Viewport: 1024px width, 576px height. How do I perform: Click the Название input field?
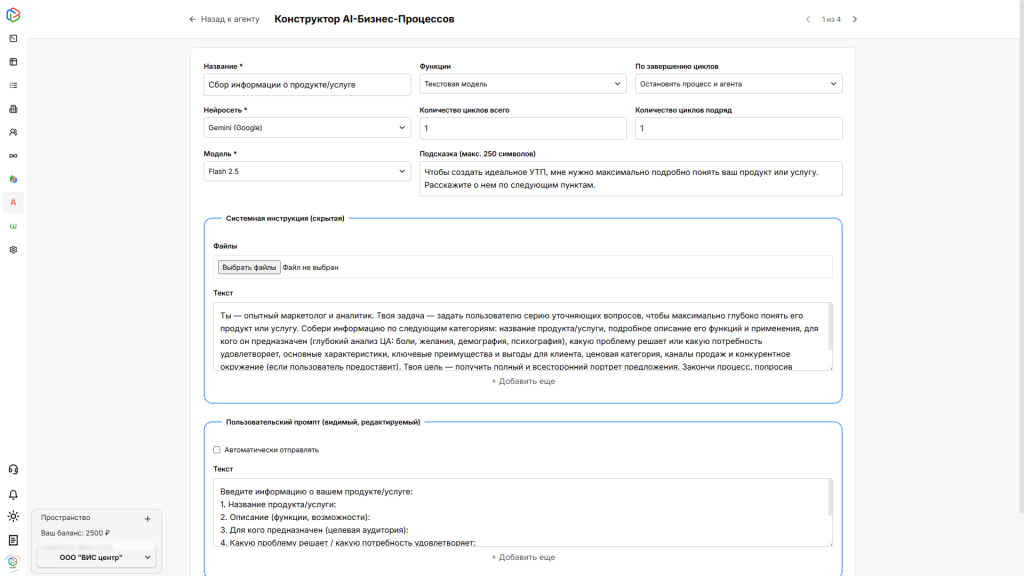click(307, 85)
